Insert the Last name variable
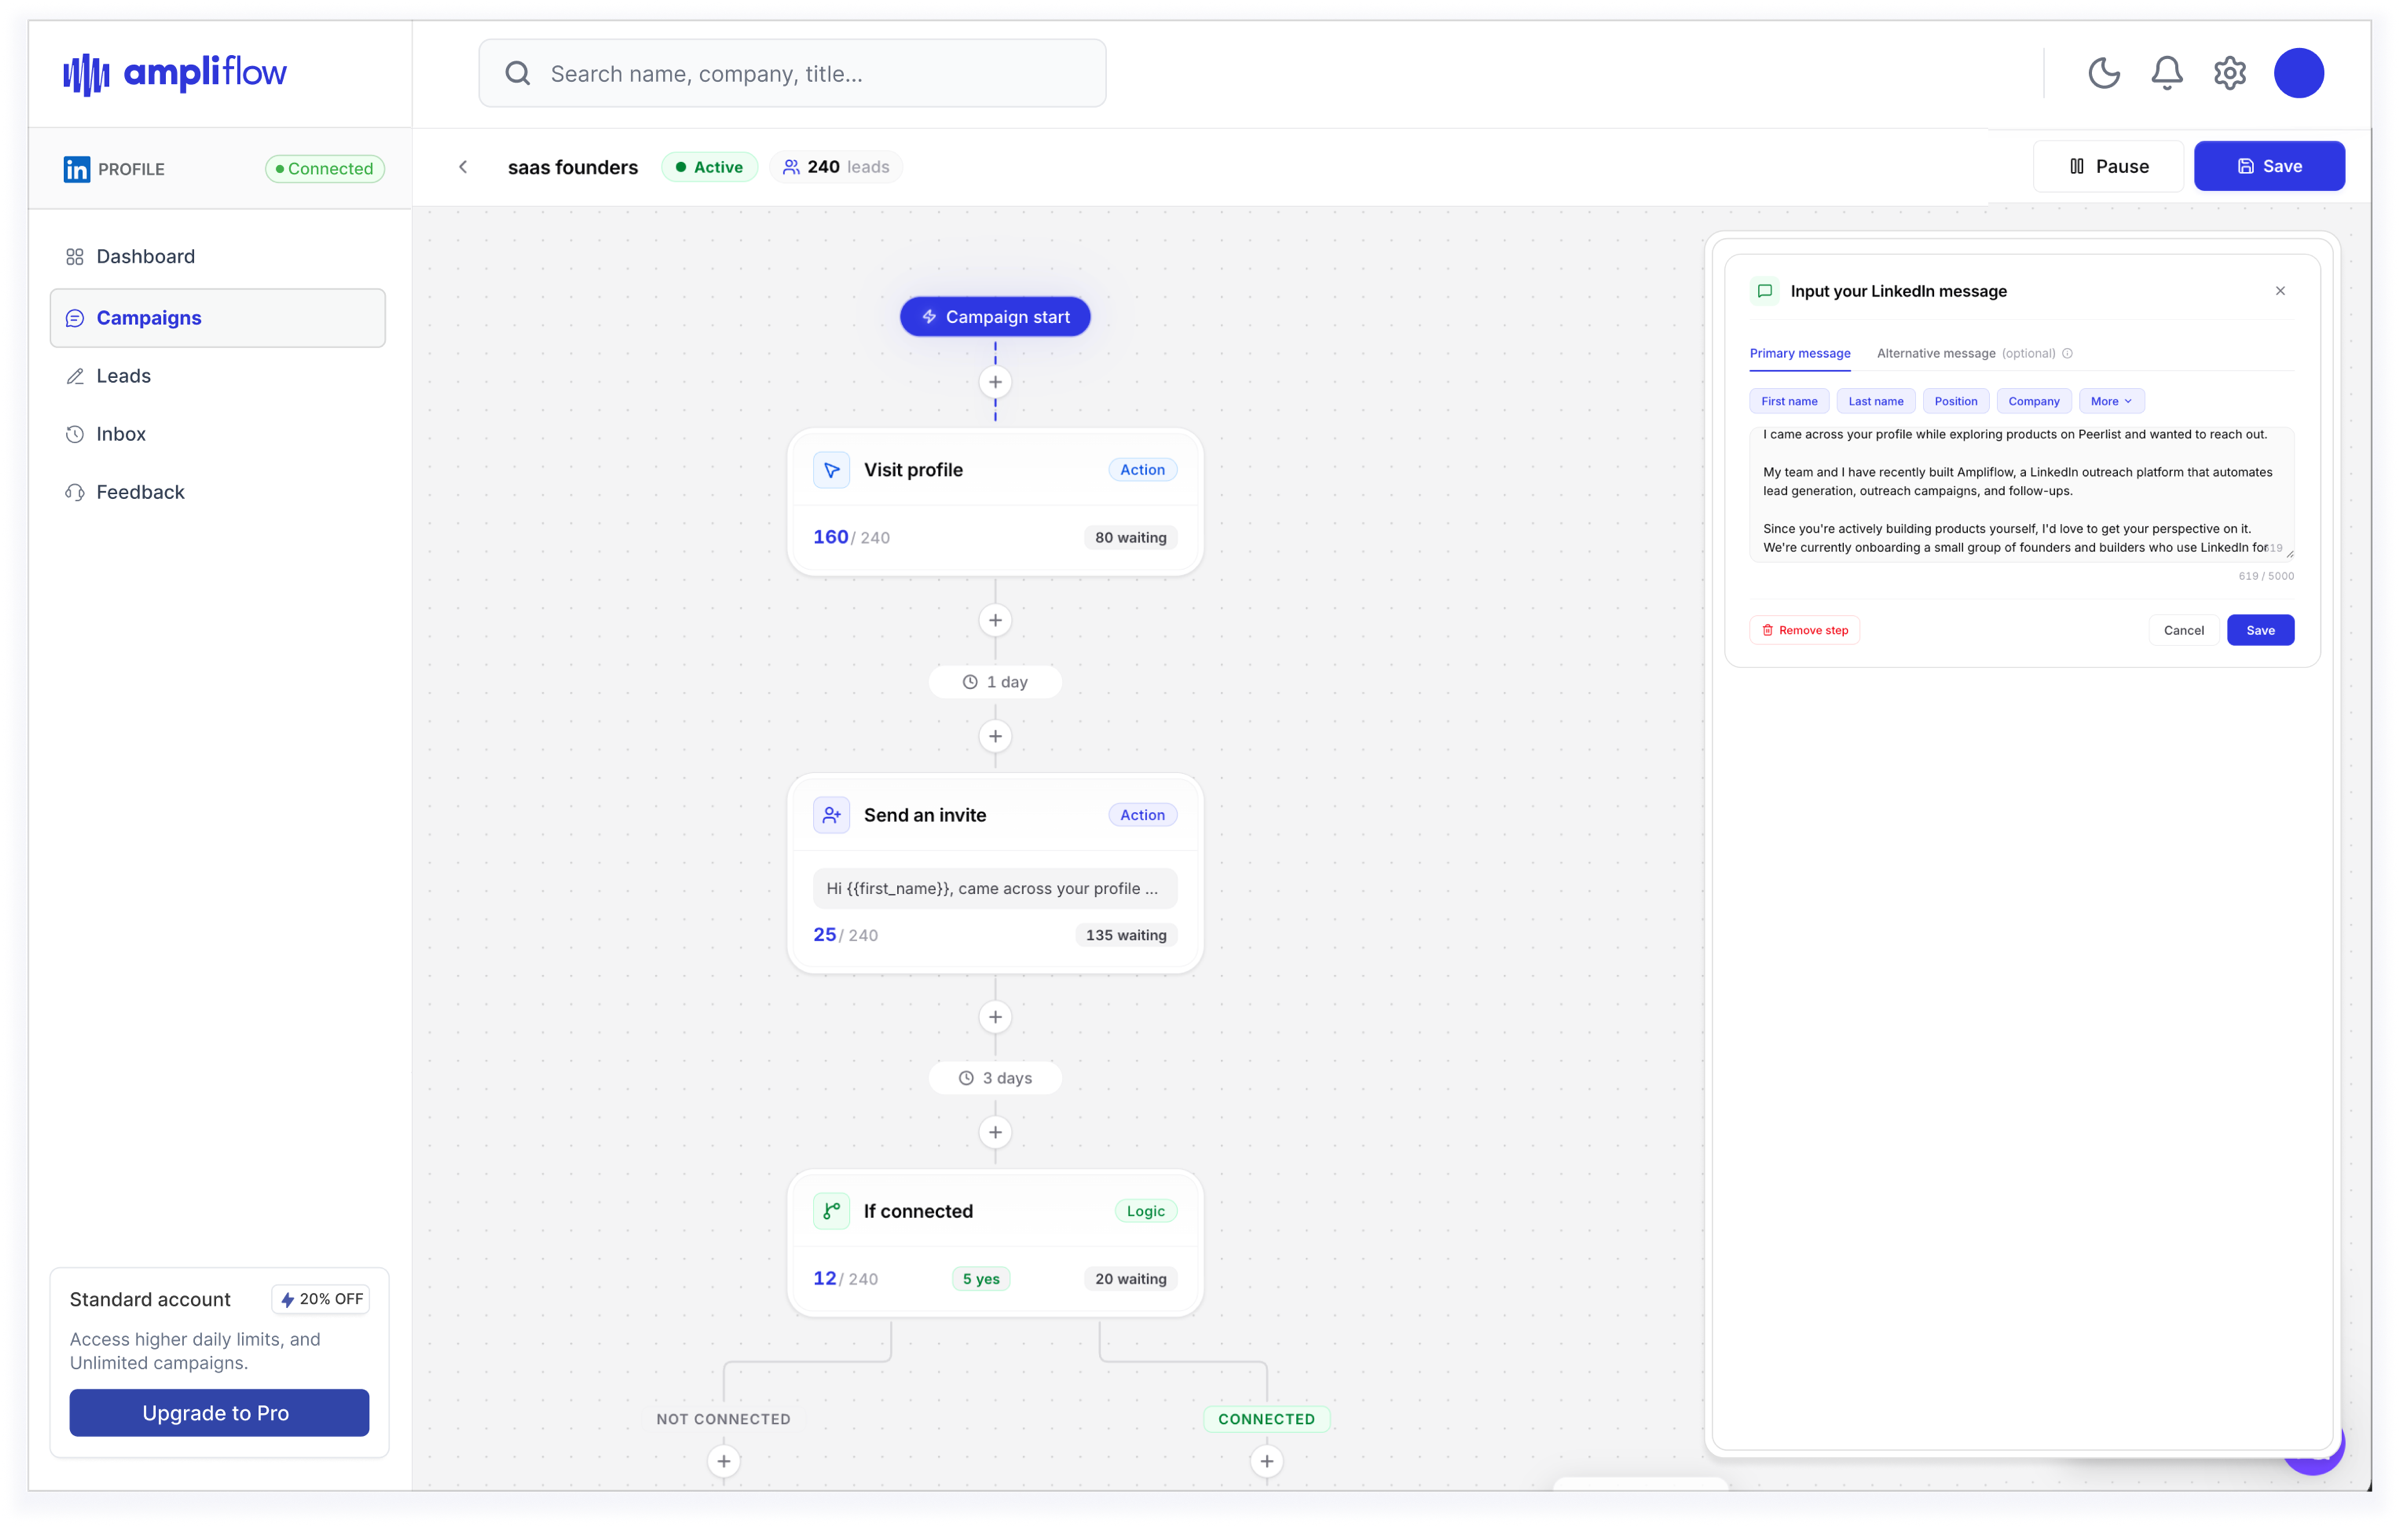This screenshot has height=1528, width=2400. (1876, 401)
